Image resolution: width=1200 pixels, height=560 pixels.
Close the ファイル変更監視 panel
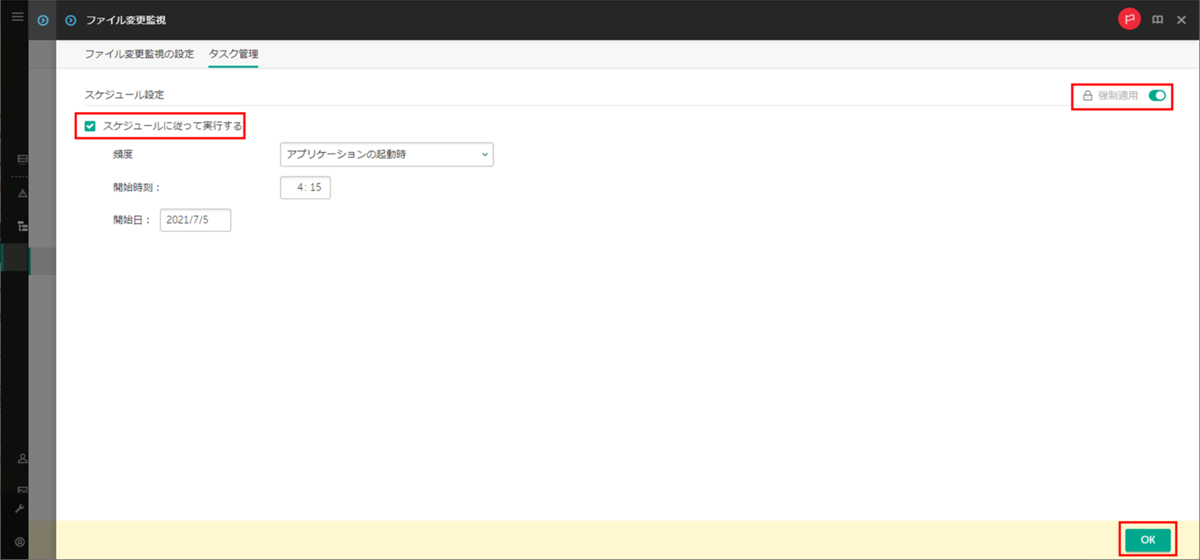(1181, 19)
